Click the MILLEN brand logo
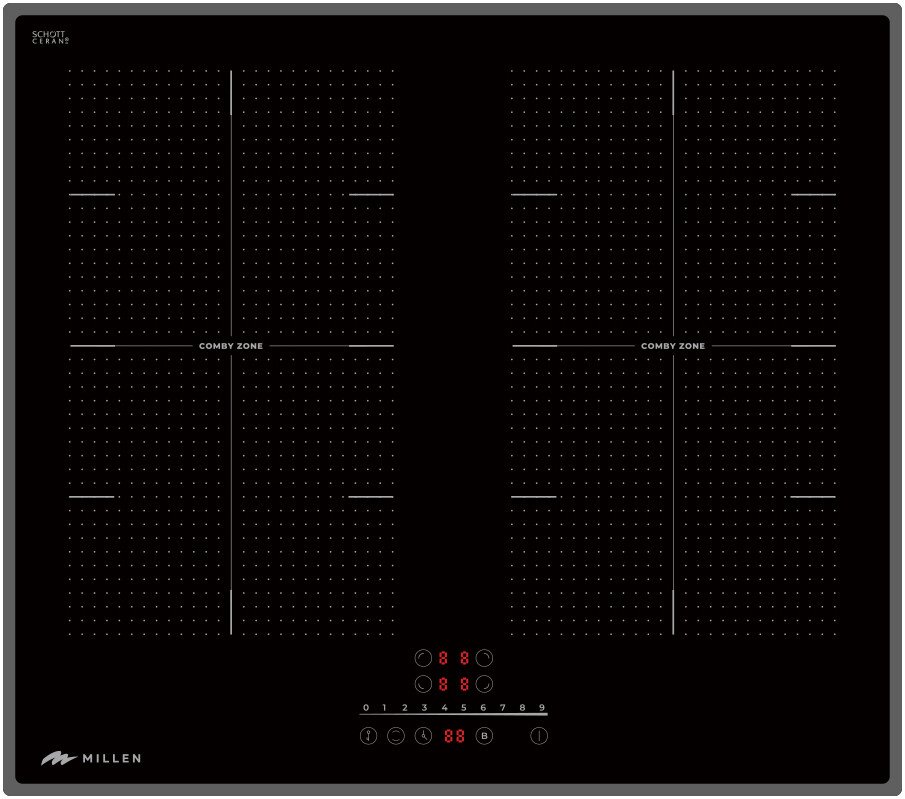 coord(91,759)
